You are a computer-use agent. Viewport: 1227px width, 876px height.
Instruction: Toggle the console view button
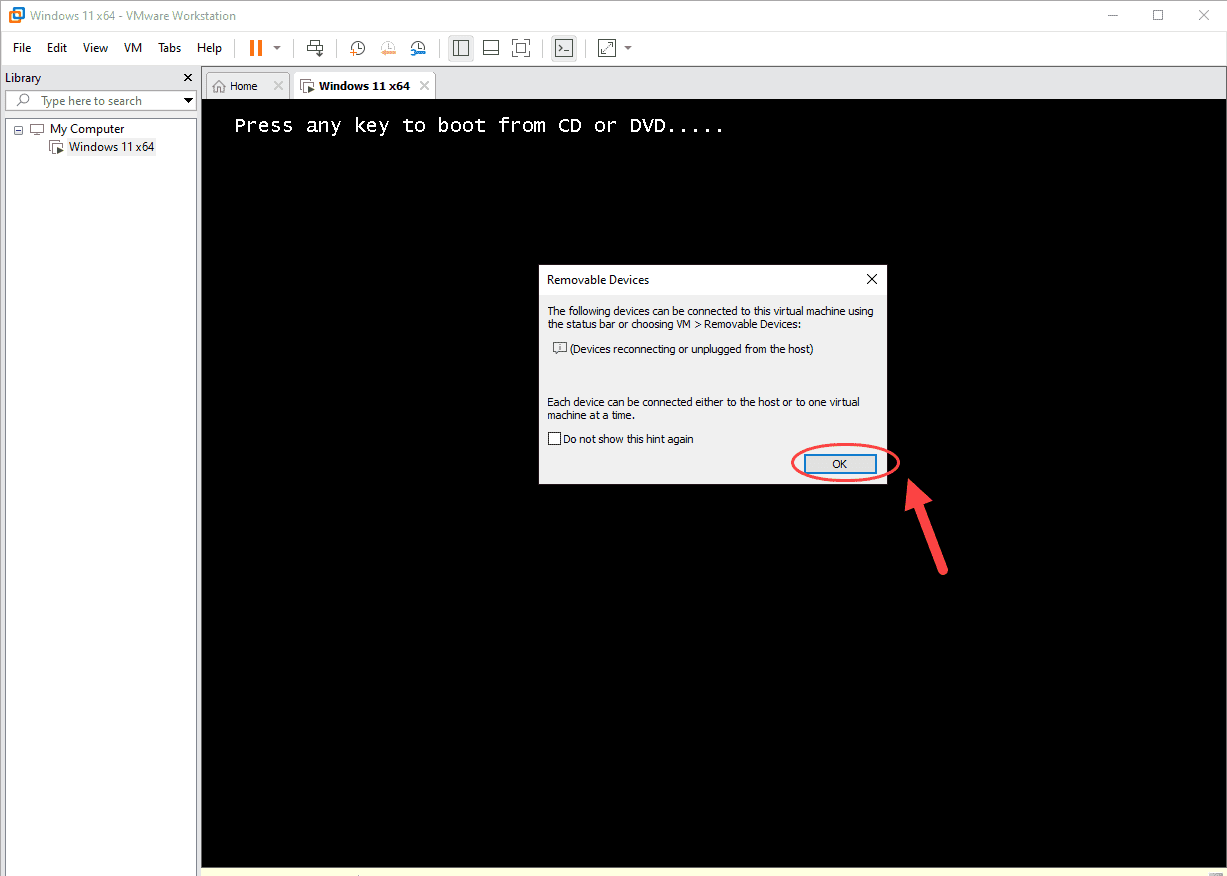(564, 48)
